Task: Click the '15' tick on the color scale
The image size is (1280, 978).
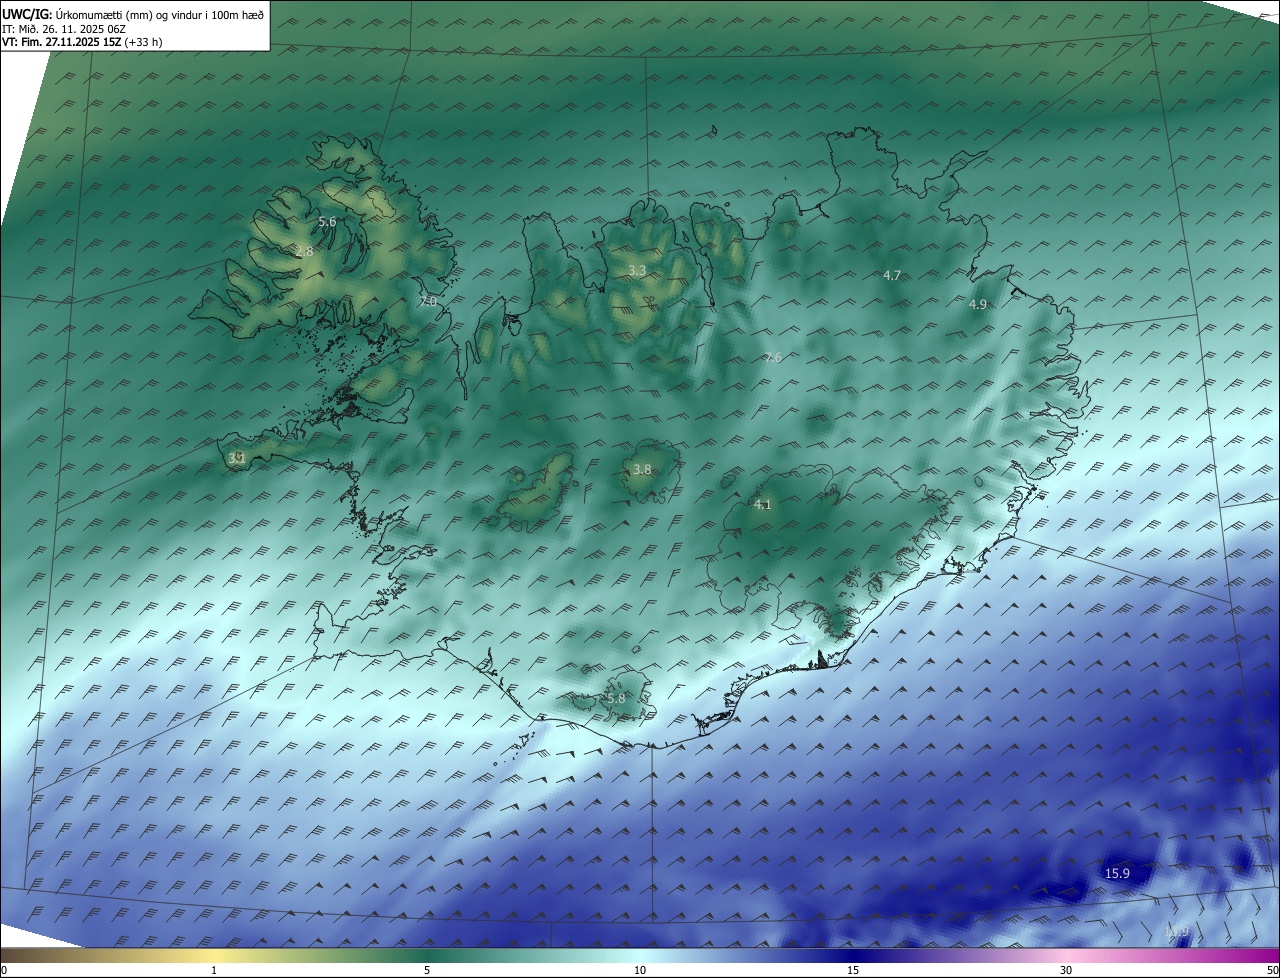Action: [x=853, y=970]
